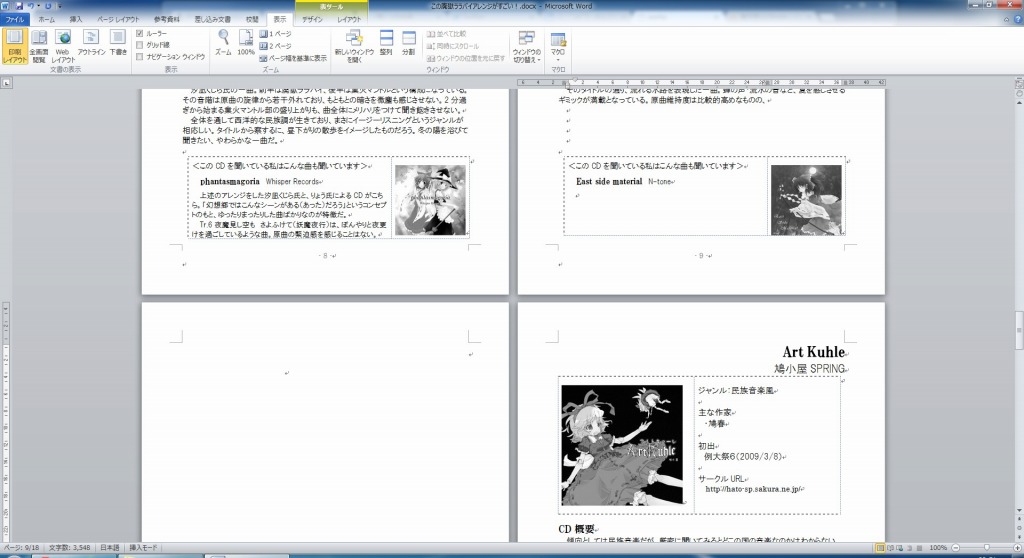This screenshot has height=558, width=1024.
Task: Switch to Web レイアウト view
Action: (63, 46)
